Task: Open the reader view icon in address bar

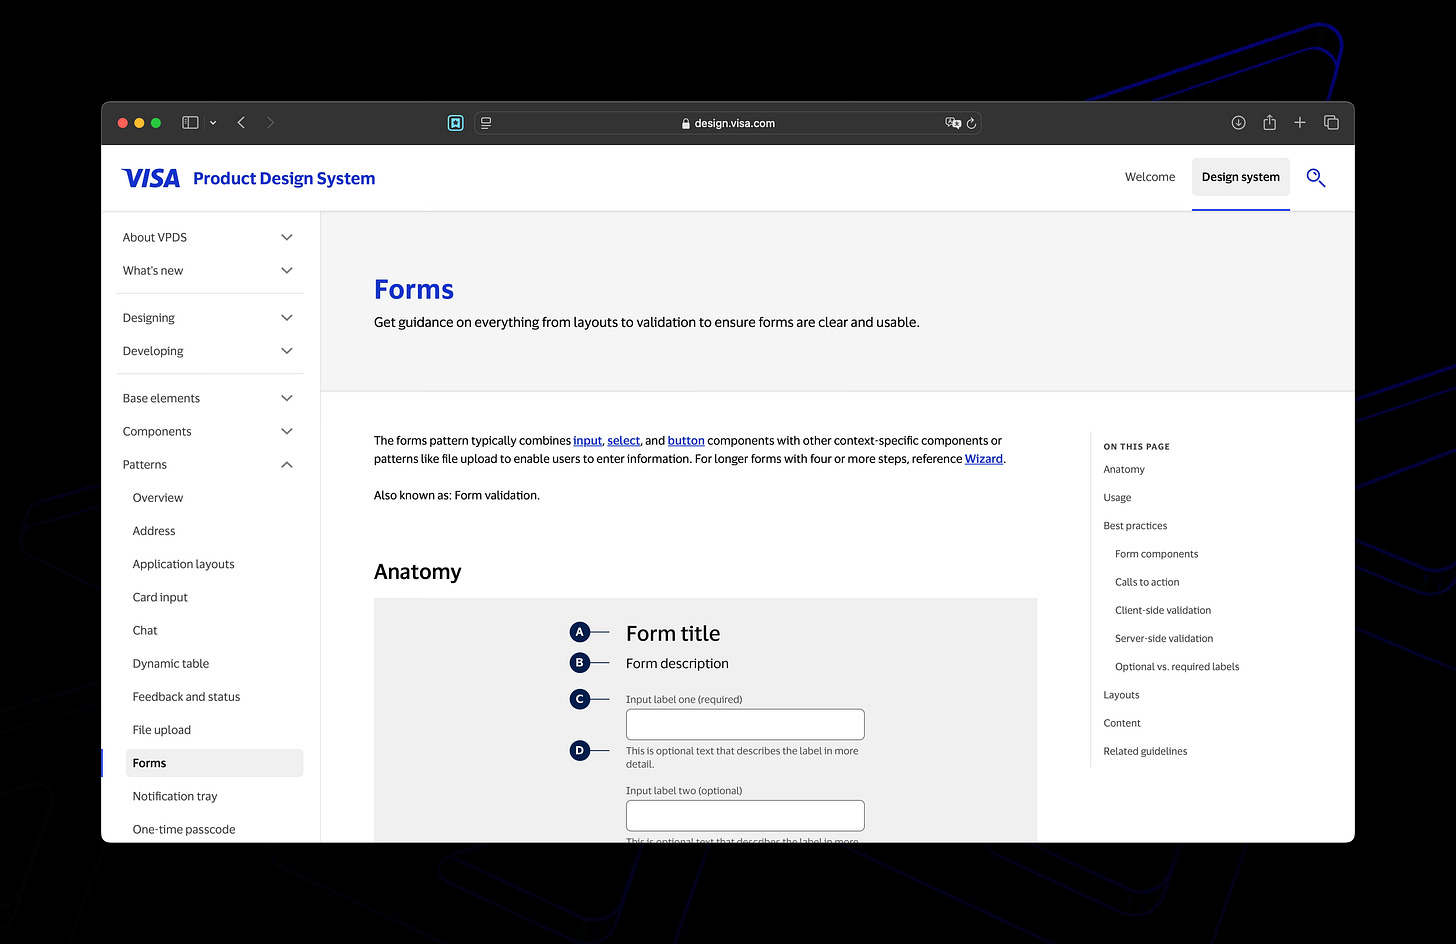Action: coord(486,123)
